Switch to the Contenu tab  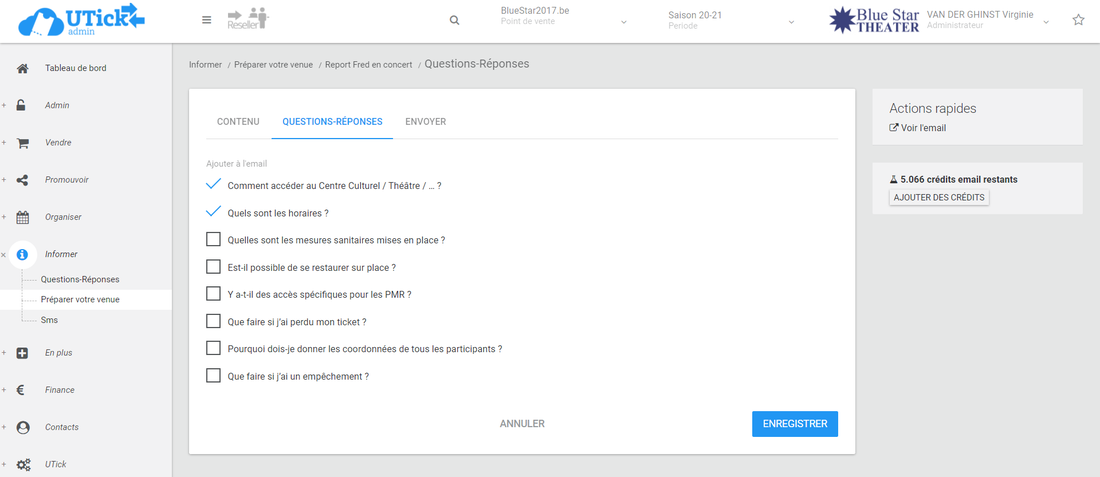click(x=238, y=122)
